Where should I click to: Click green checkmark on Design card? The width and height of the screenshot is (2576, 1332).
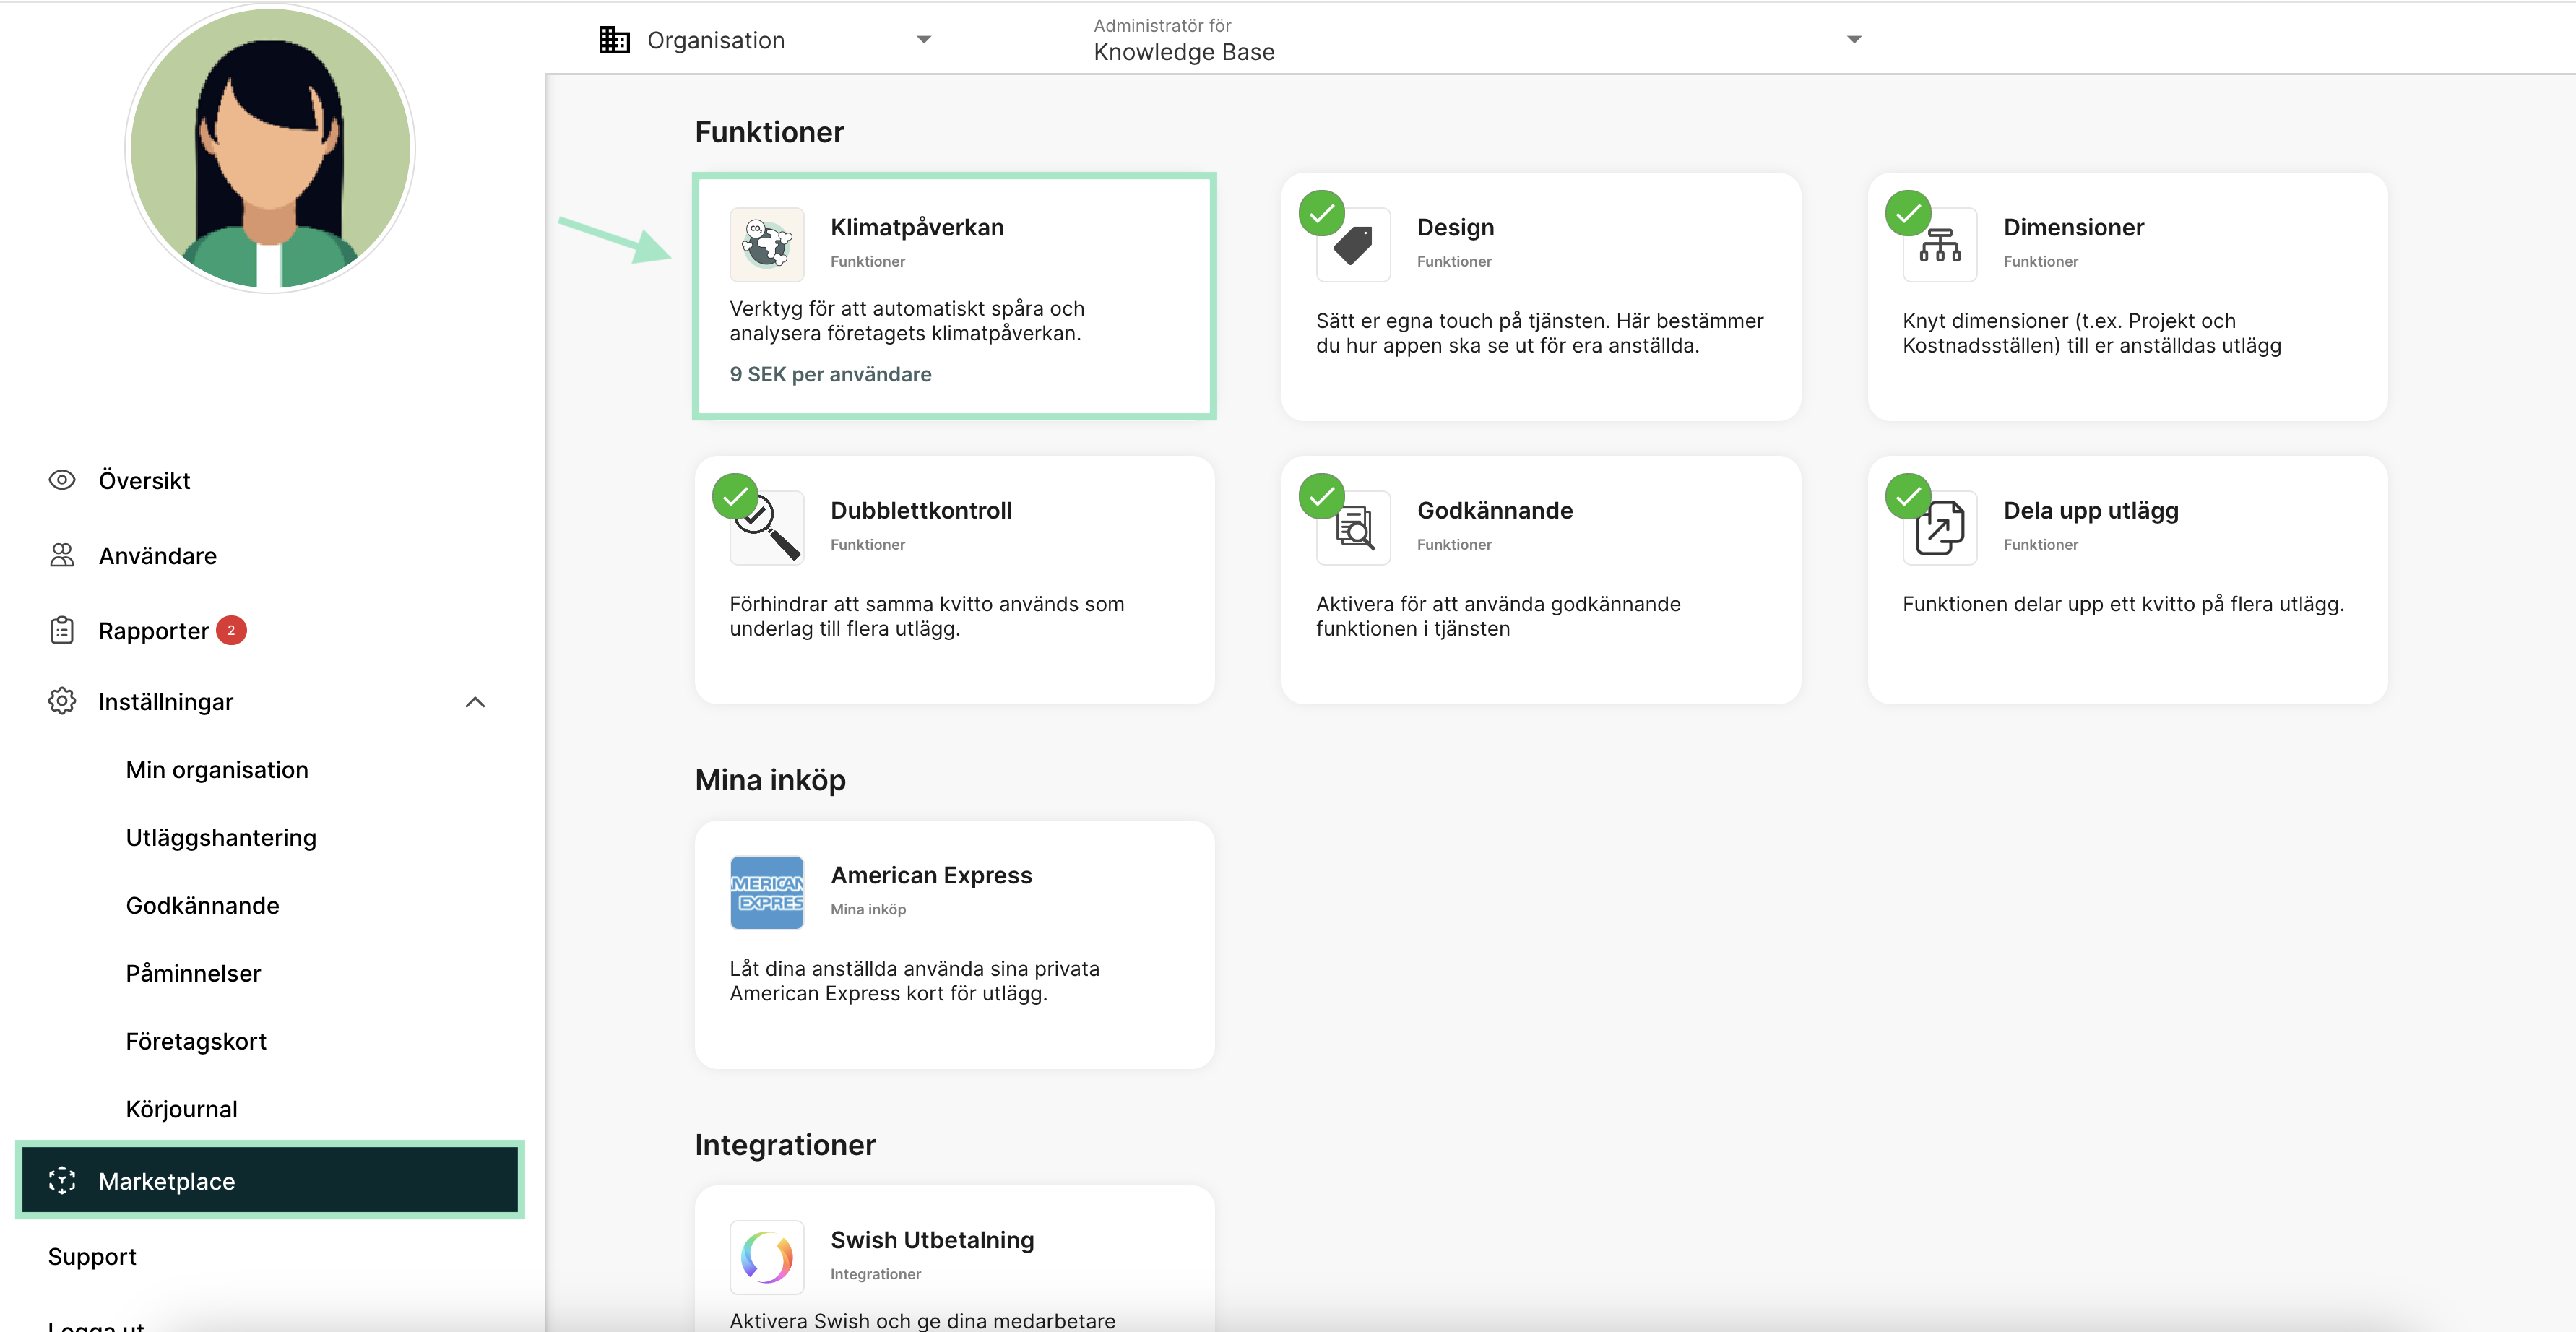pos(1322,213)
